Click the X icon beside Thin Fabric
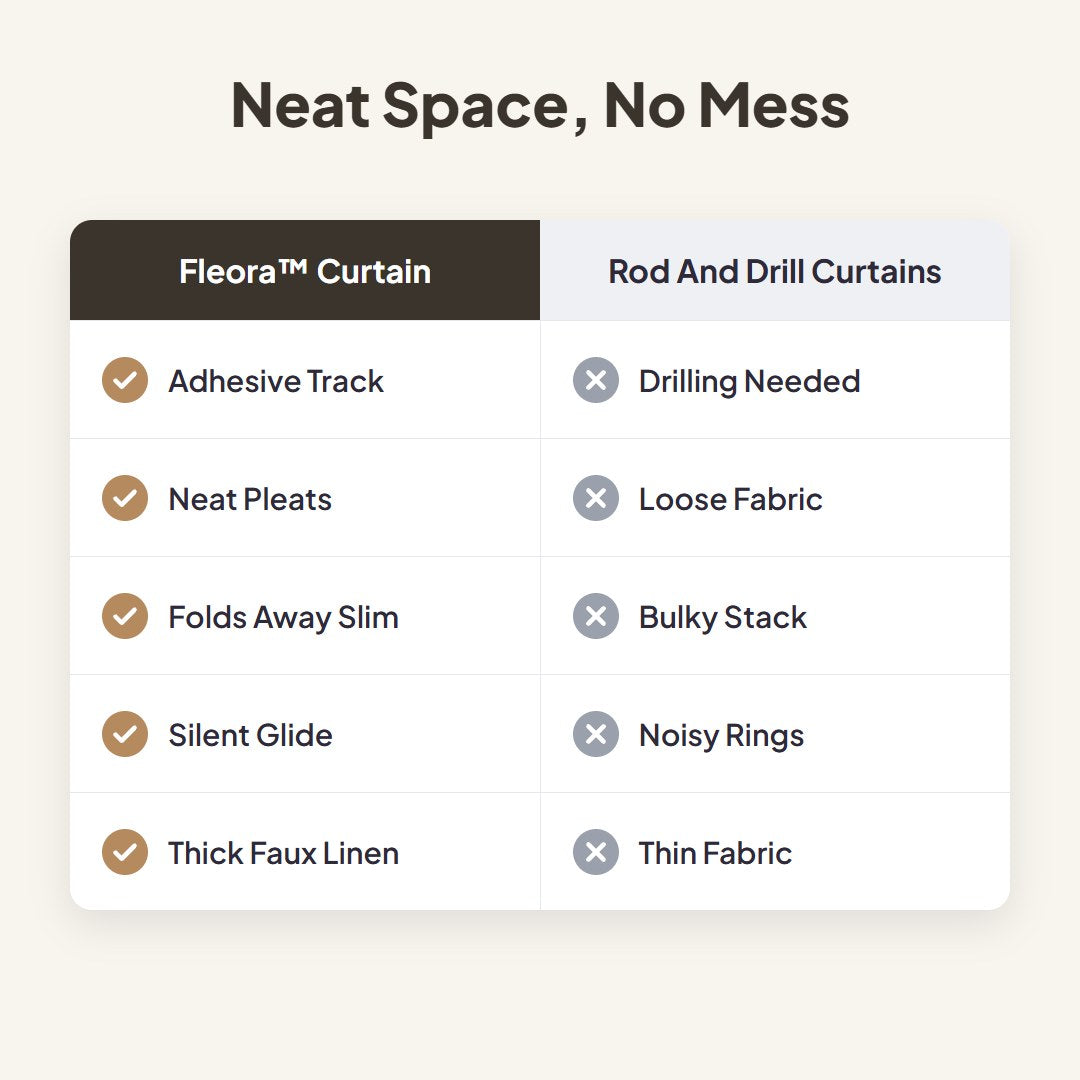The image size is (1080, 1080). click(596, 852)
